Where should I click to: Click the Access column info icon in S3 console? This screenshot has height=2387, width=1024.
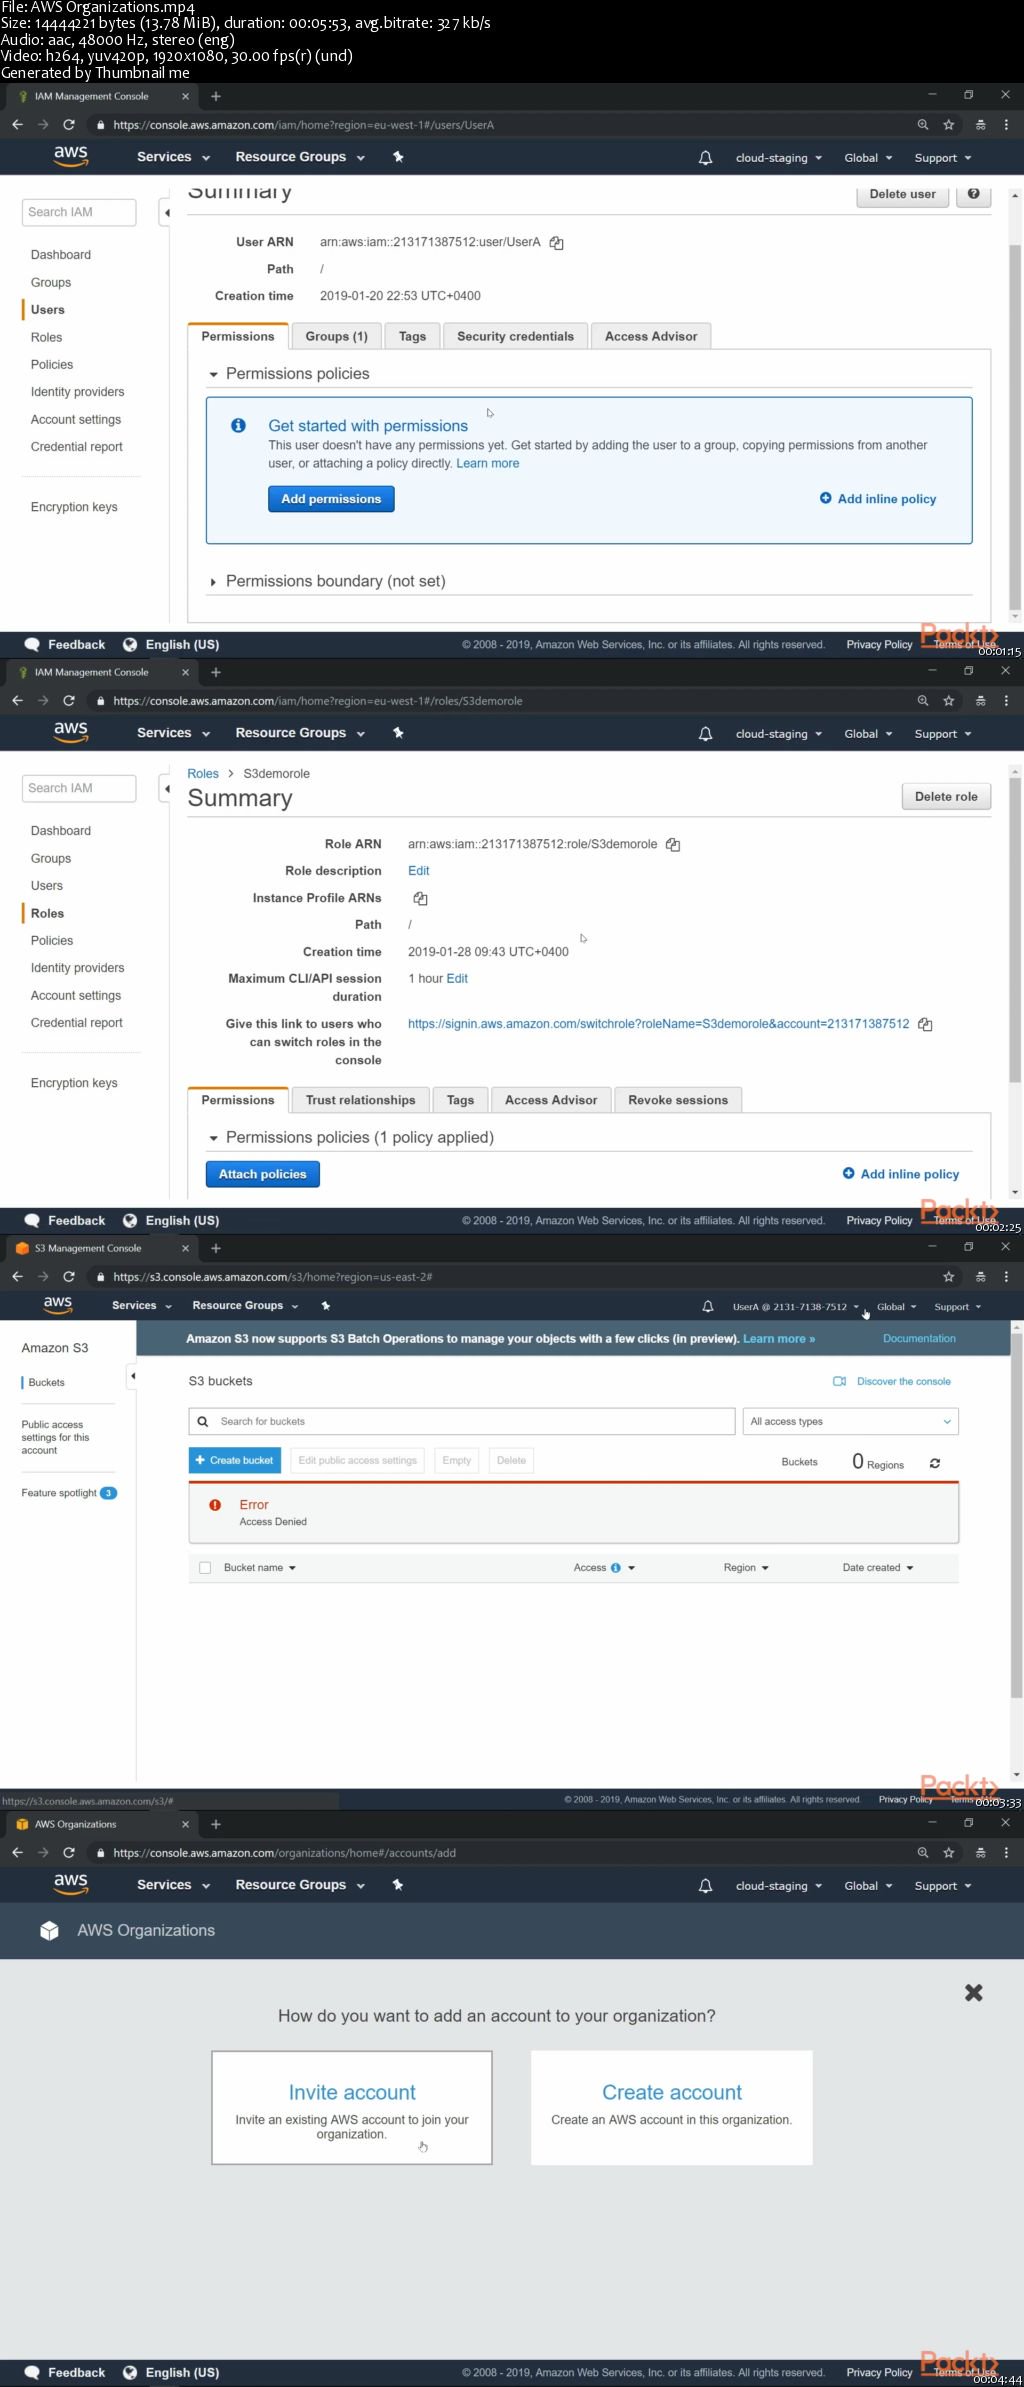(x=616, y=1568)
